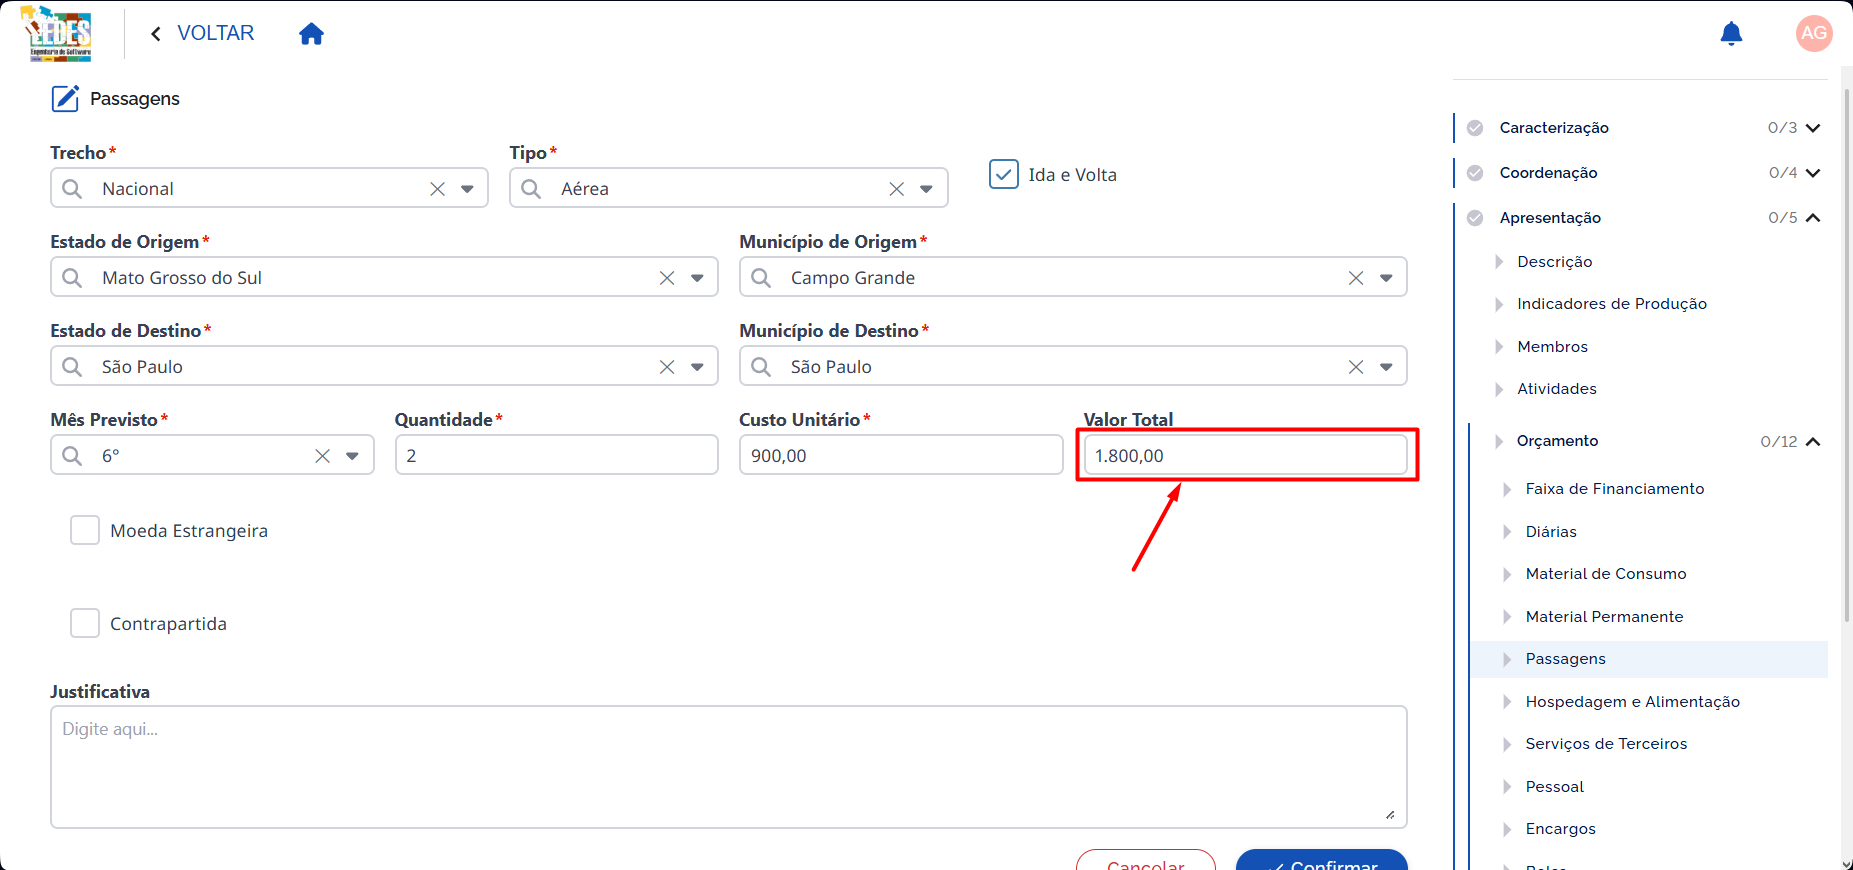Click the Coordenação status check icon

coord(1475,173)
